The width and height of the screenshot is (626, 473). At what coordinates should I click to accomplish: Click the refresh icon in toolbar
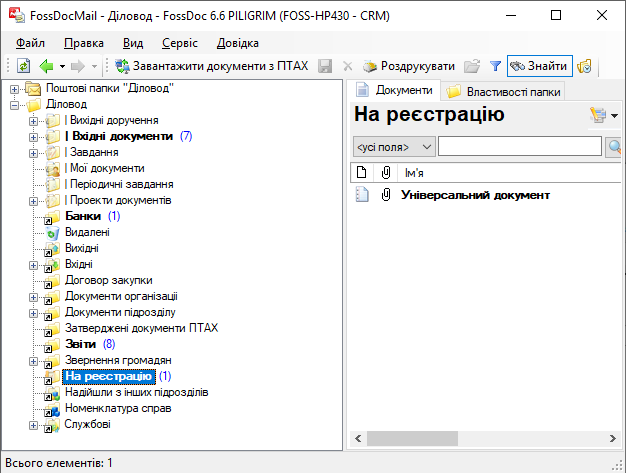(x=24, y=66)
